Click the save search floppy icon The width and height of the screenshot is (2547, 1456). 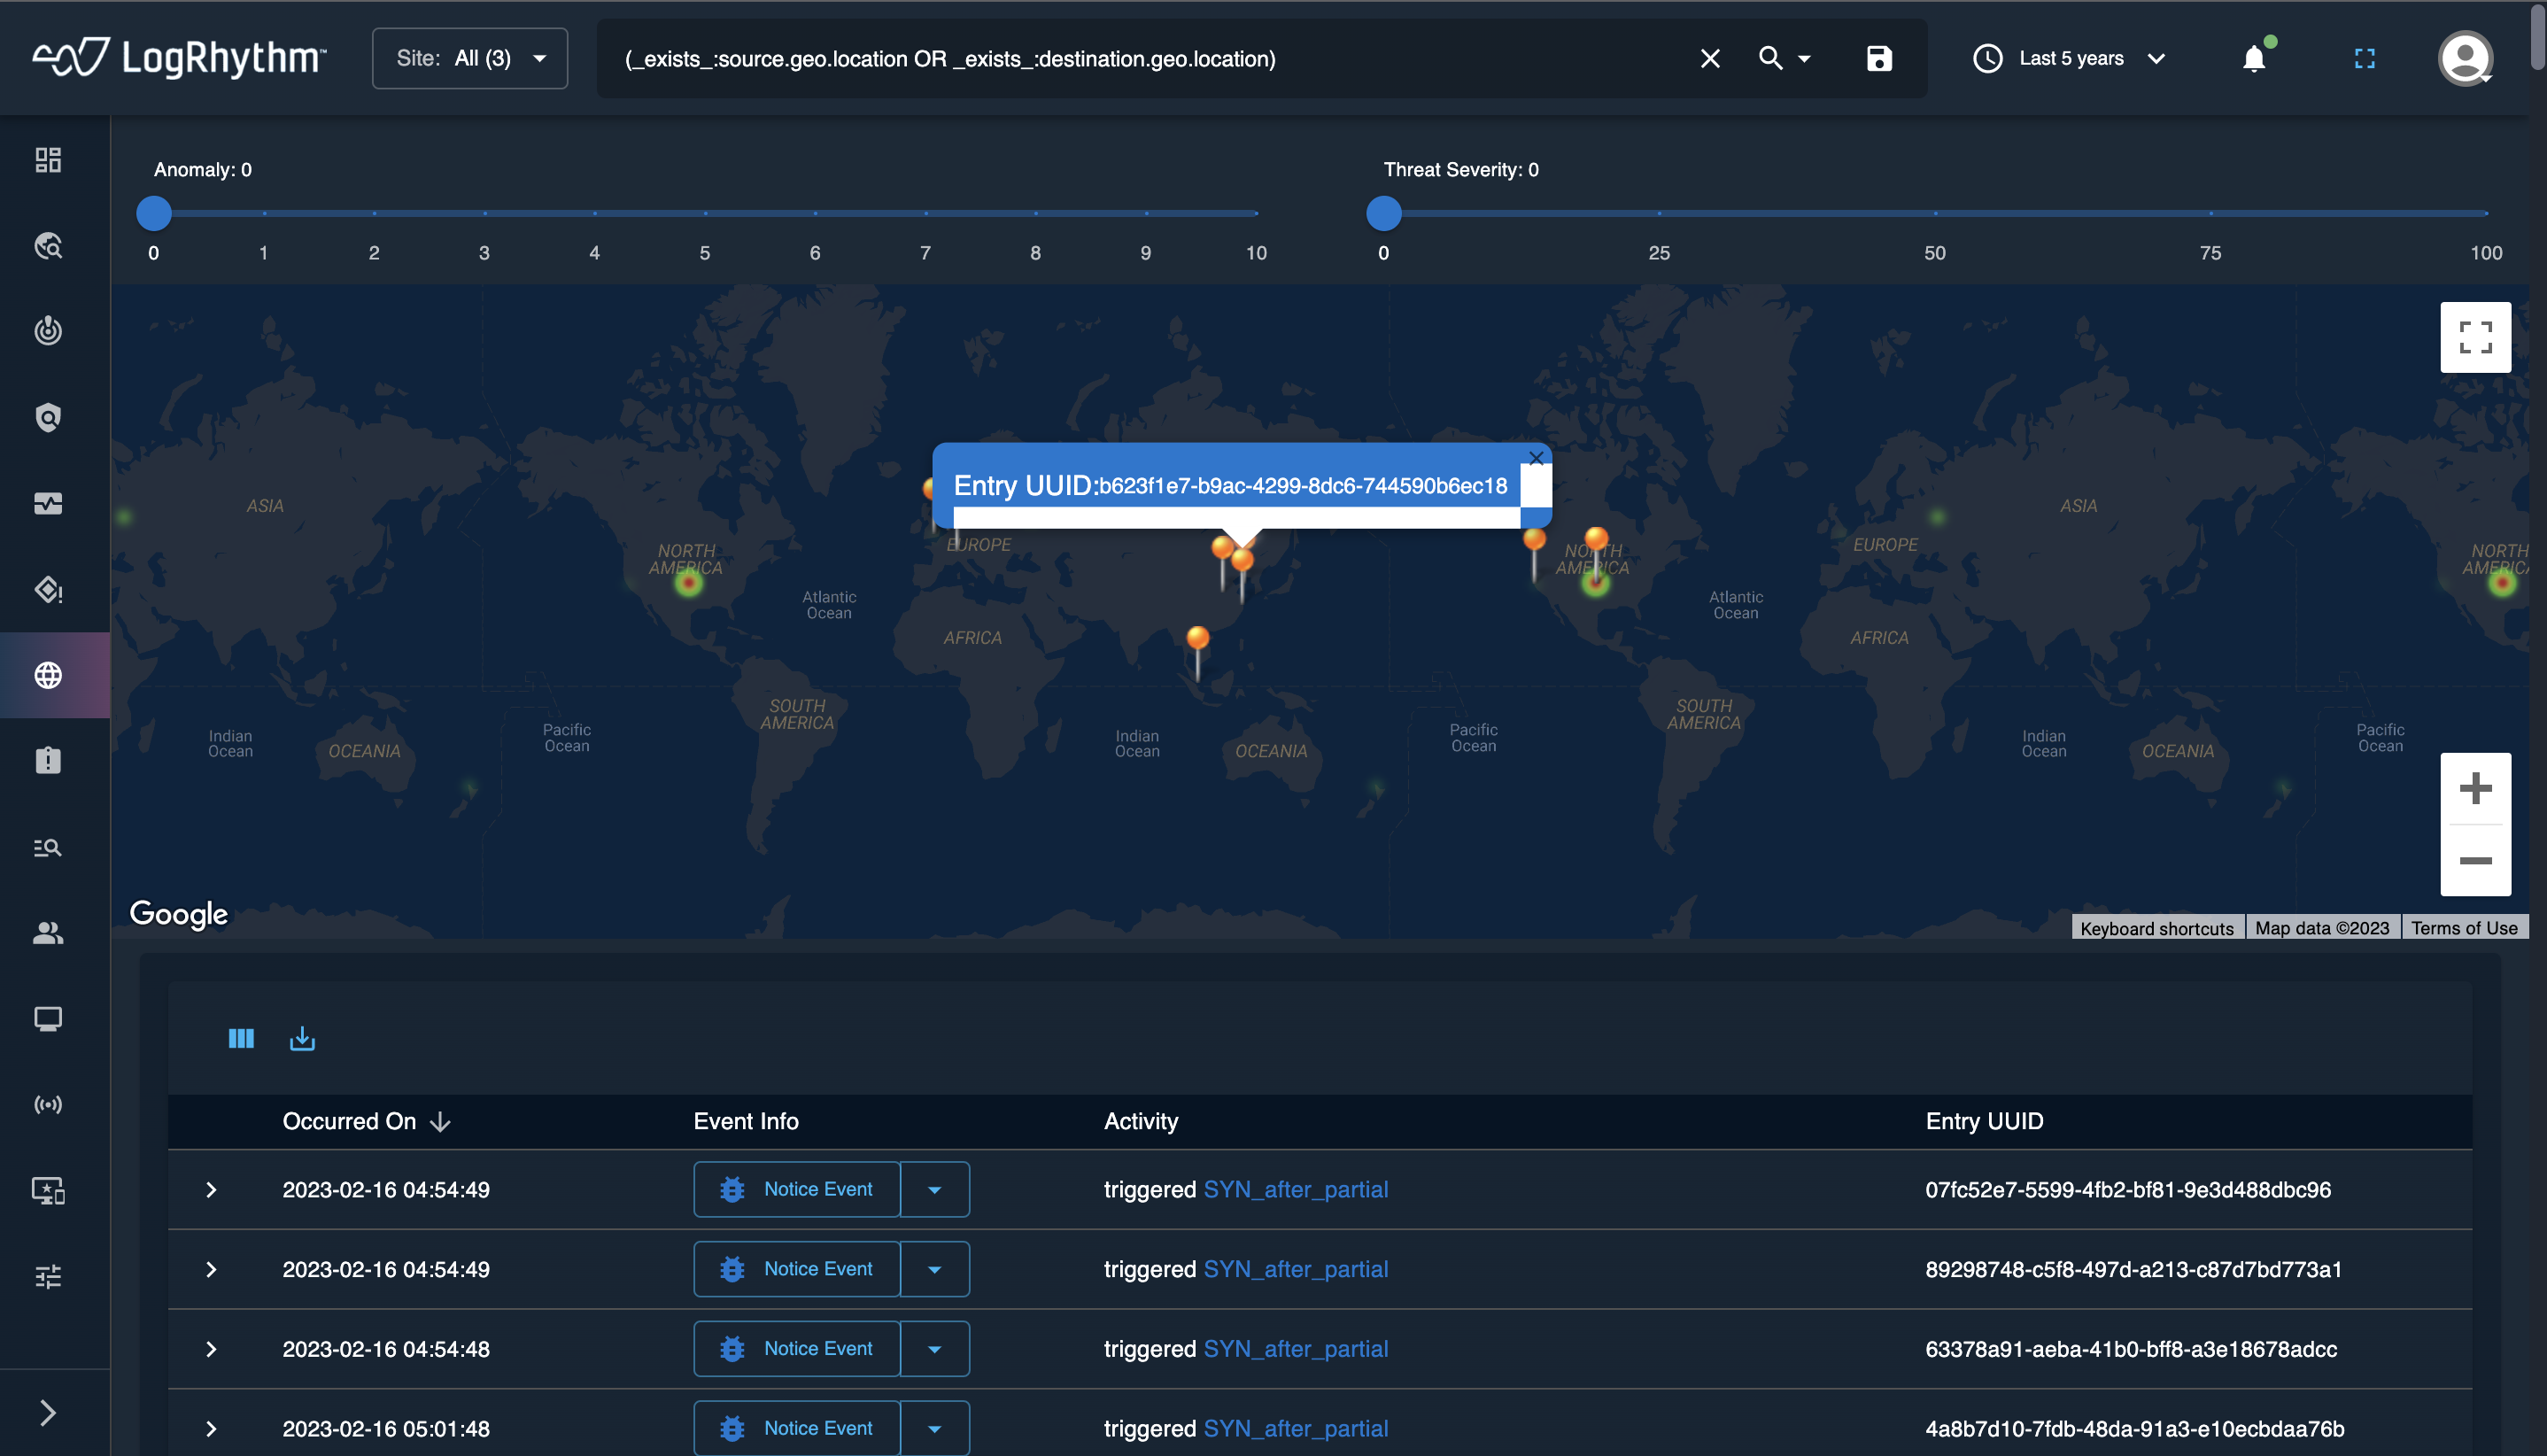tap(1878, 59)
